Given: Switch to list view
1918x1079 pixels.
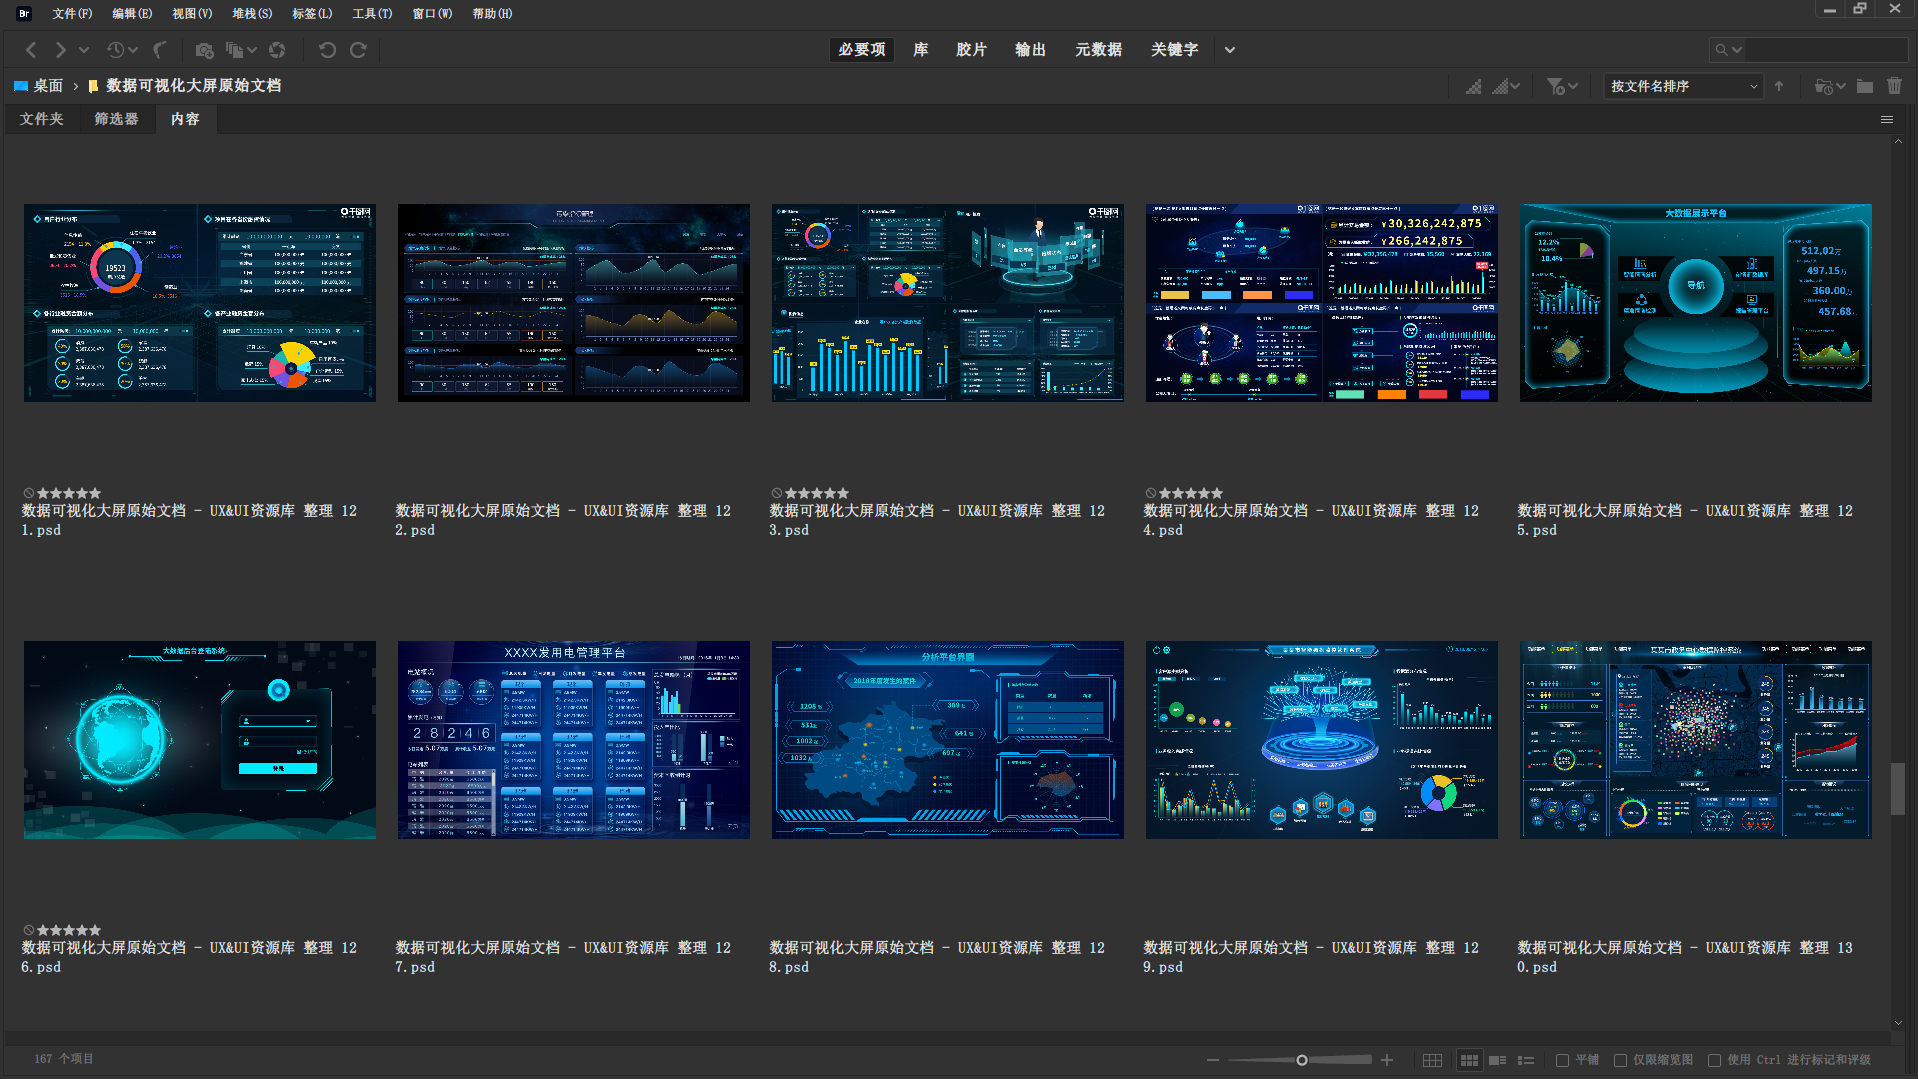Looking at the screenshot, I should tap(1526, 1060).
